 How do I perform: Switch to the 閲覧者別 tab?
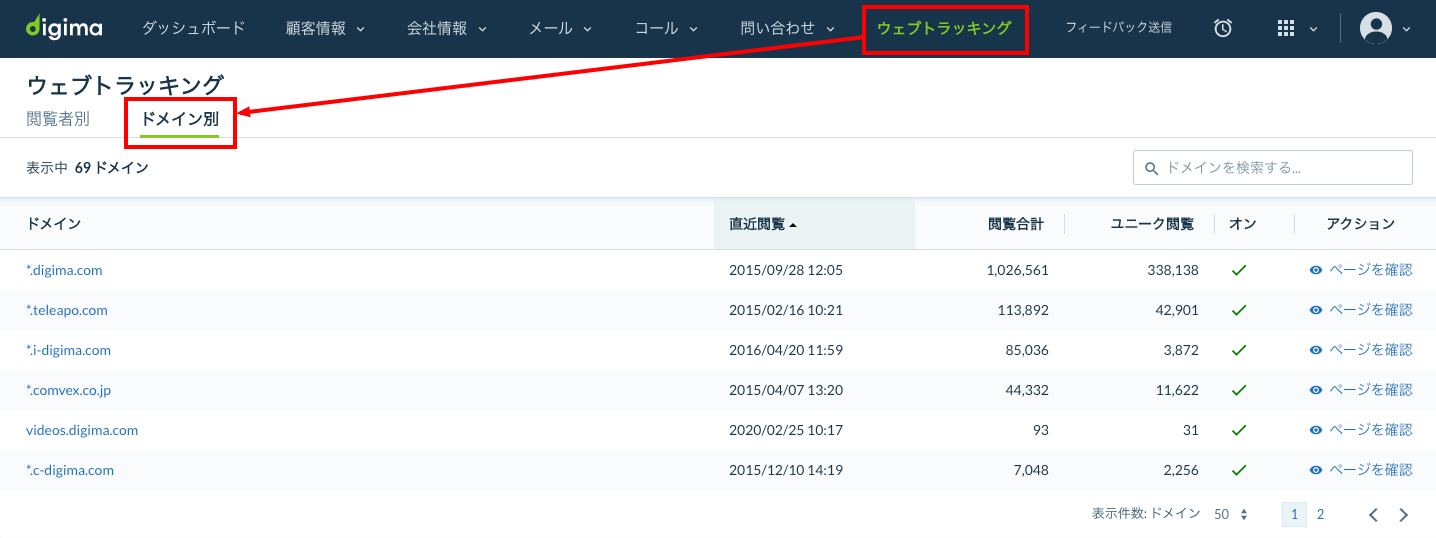[58, 119]
